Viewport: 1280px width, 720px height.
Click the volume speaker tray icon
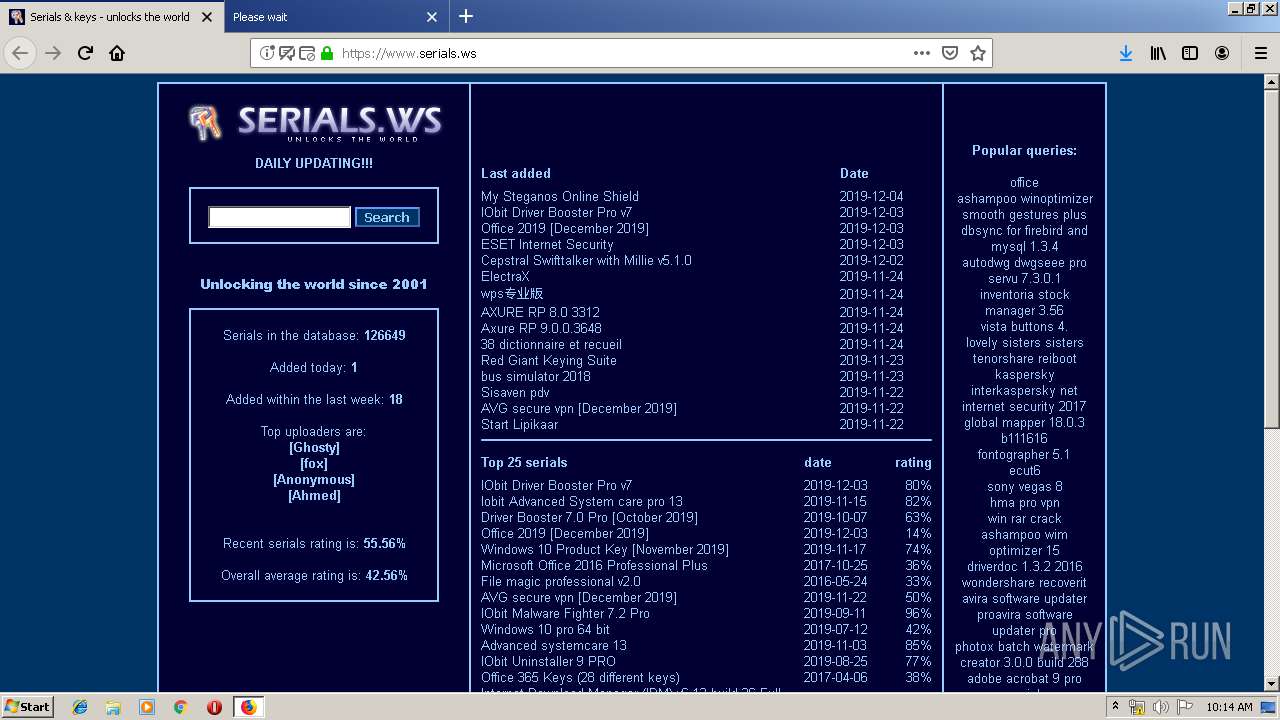[x=1160, y=707]
